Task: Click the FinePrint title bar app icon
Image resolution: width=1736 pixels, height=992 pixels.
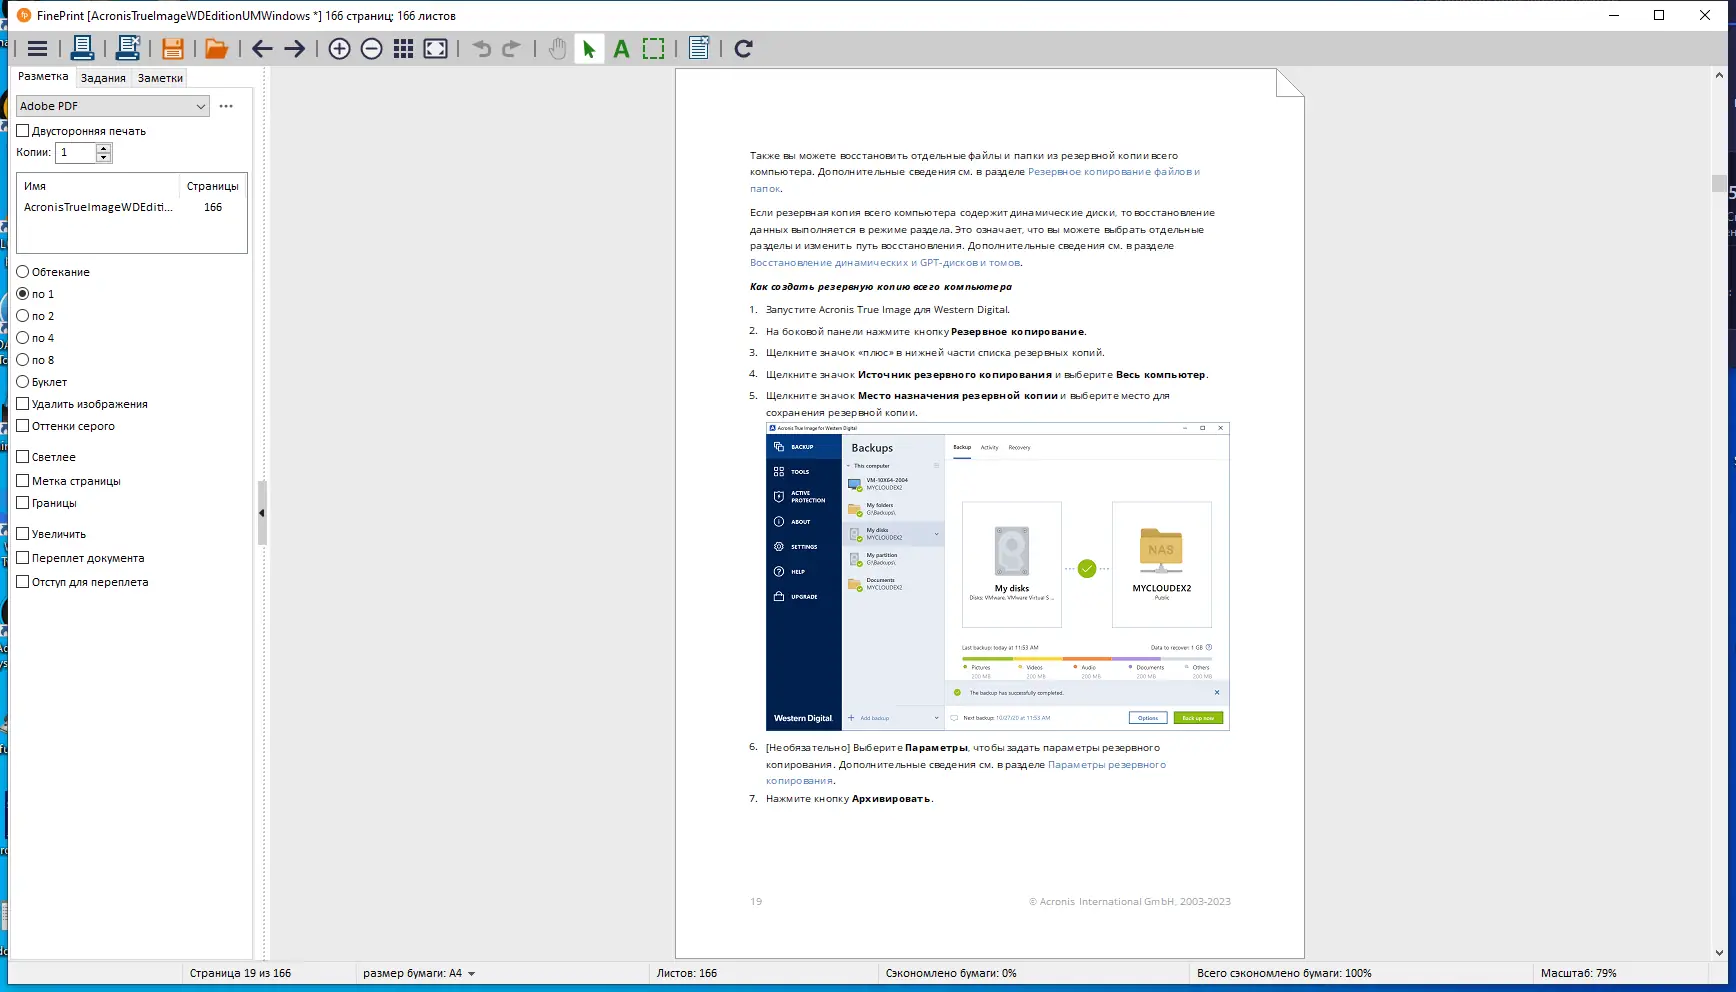Action: [24, 15]
